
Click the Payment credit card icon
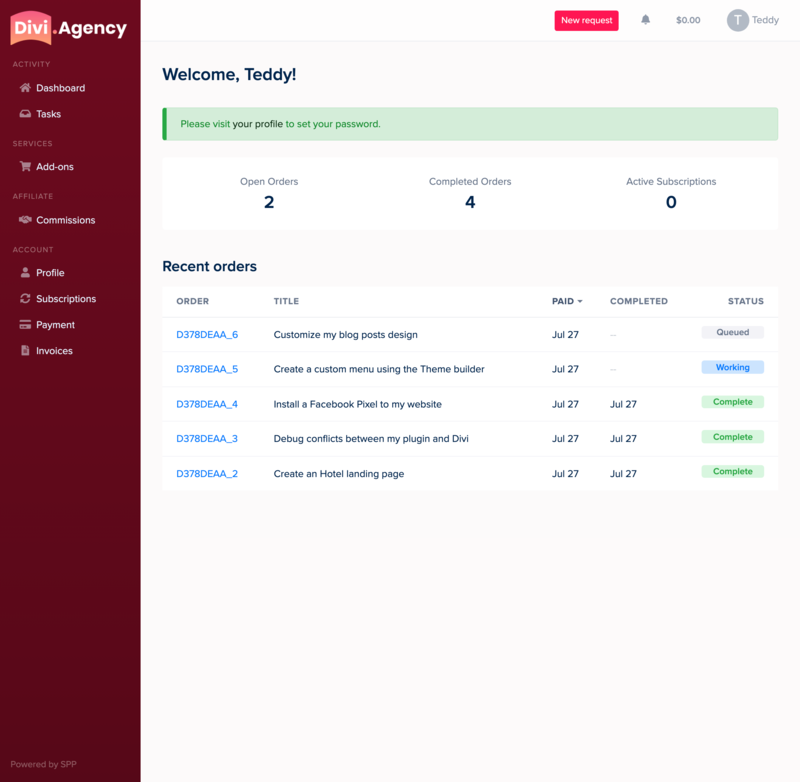click(x=25, y=324)
